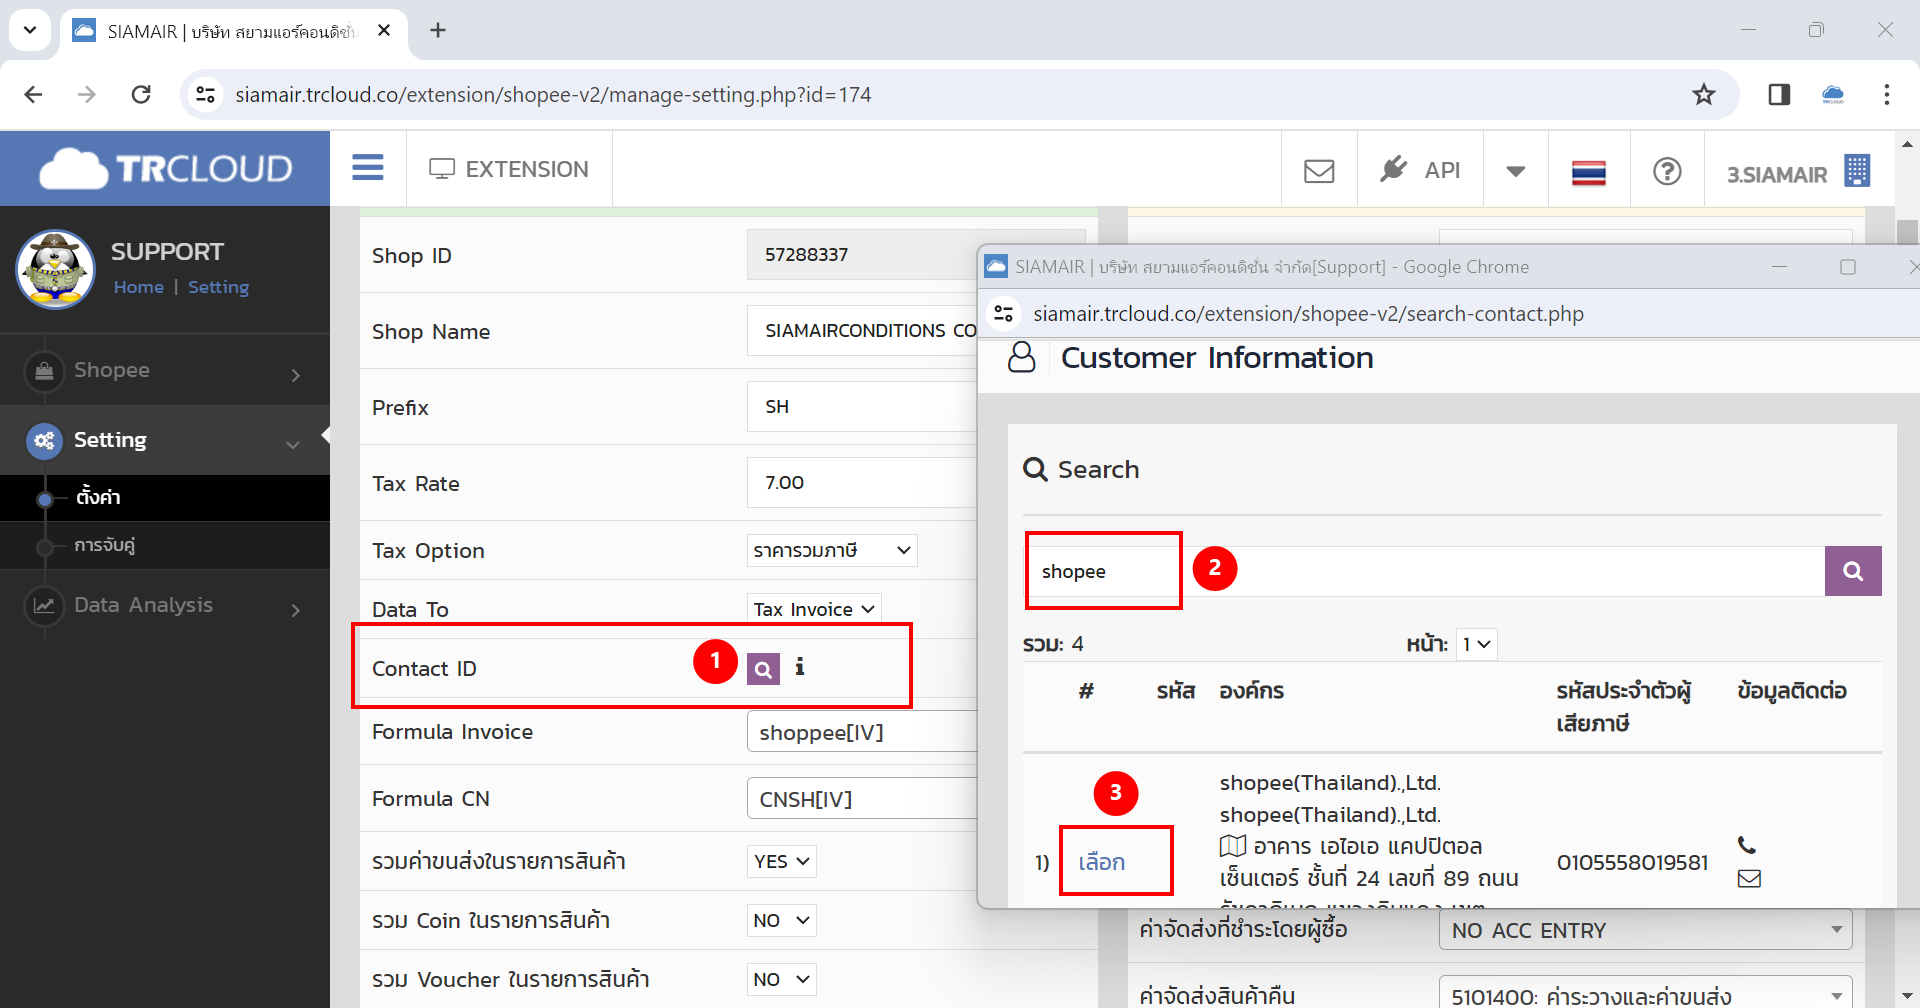The image size is (1920, 1008).
Task: Close the SIAMAIR browser tab
Action: pos(384,31)
